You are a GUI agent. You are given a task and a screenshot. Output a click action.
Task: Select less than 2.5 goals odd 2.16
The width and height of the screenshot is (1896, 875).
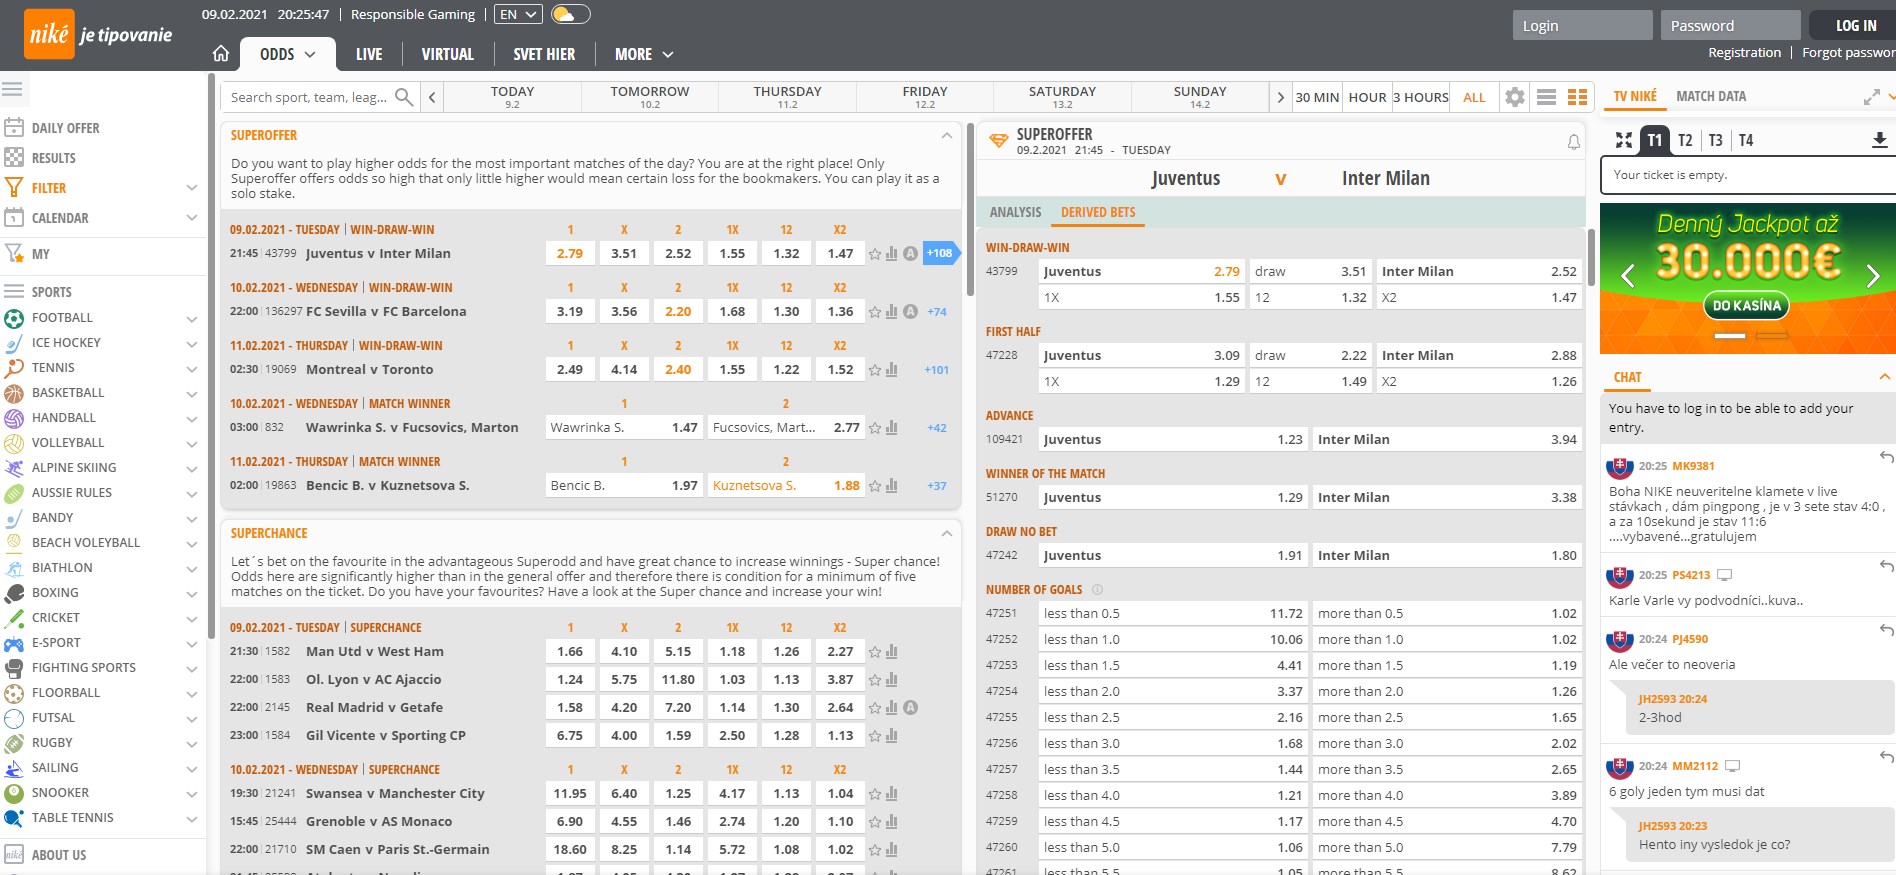[x=1172, y=718]
